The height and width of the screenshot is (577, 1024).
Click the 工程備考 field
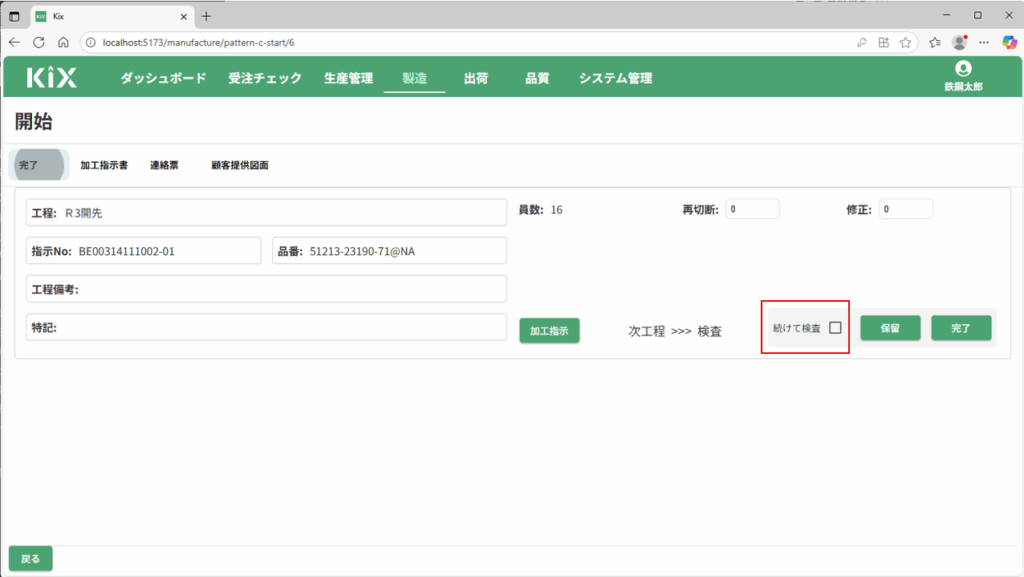point(266,288)
